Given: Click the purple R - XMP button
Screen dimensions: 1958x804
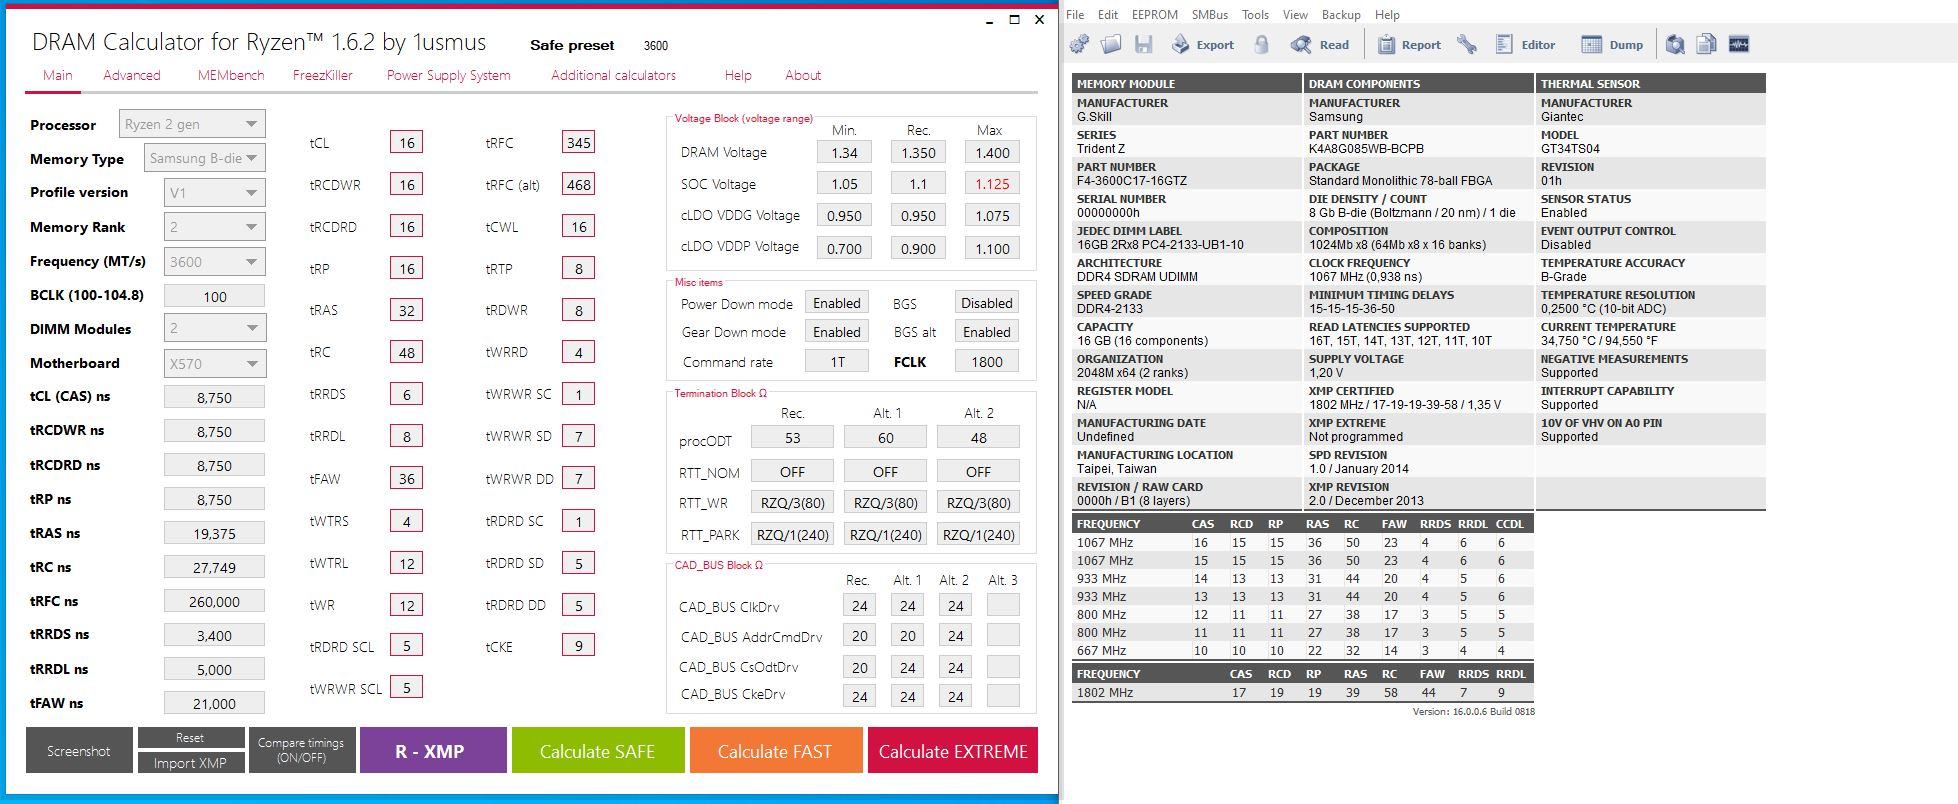Looking at the screenshot, I should (433, 750).
